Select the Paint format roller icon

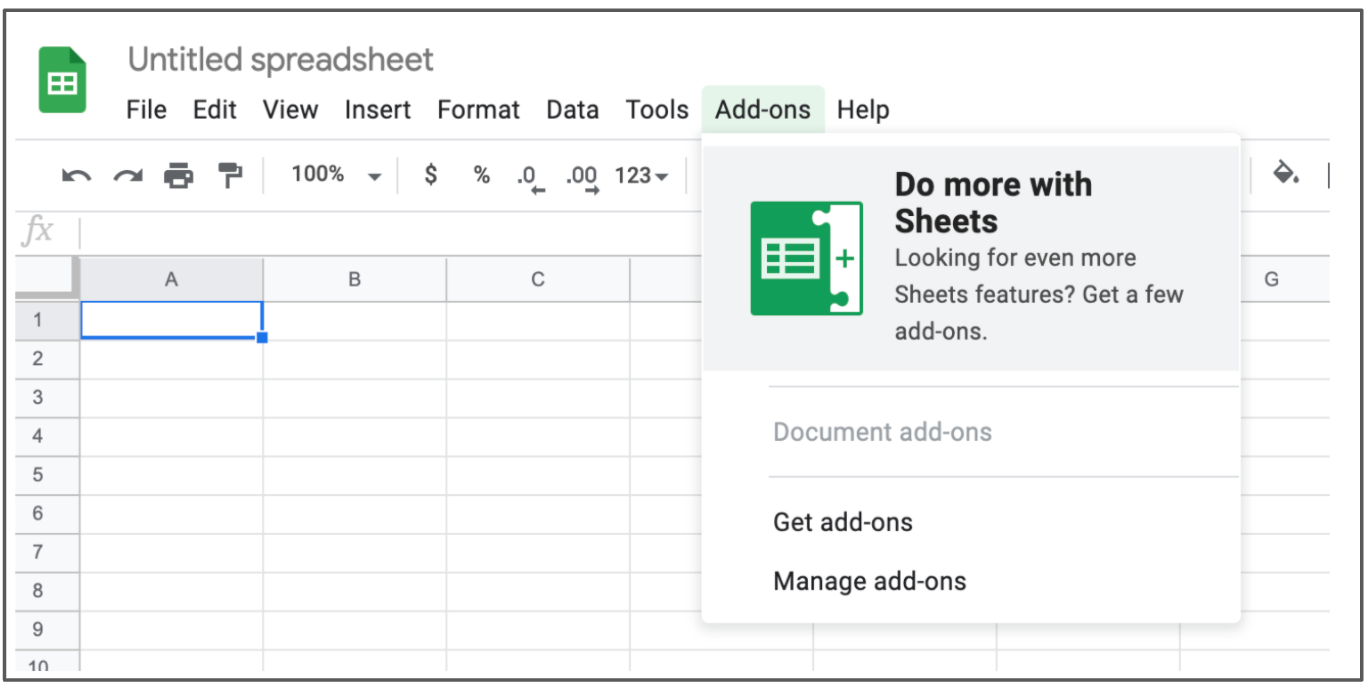coord(230,176)
